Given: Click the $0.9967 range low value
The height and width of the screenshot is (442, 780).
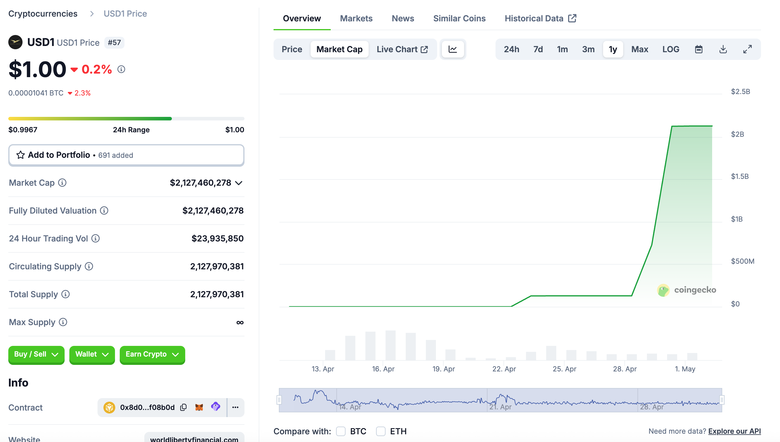Looking at the screenshot, I should click(x=23, y=130).
